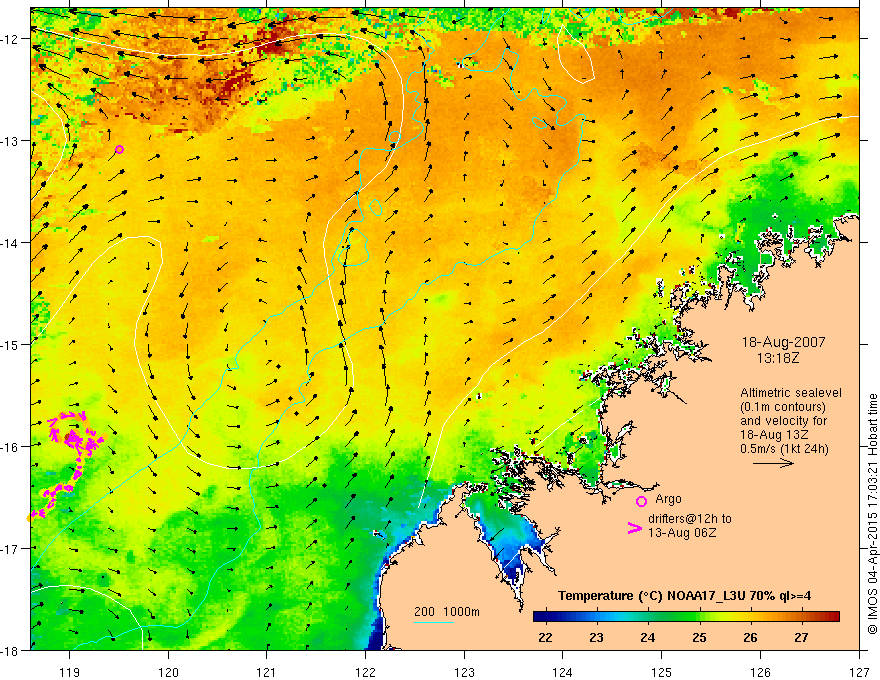880x680 pixels.
Task: Click the '125' longitude axis label
Action: 662,672
